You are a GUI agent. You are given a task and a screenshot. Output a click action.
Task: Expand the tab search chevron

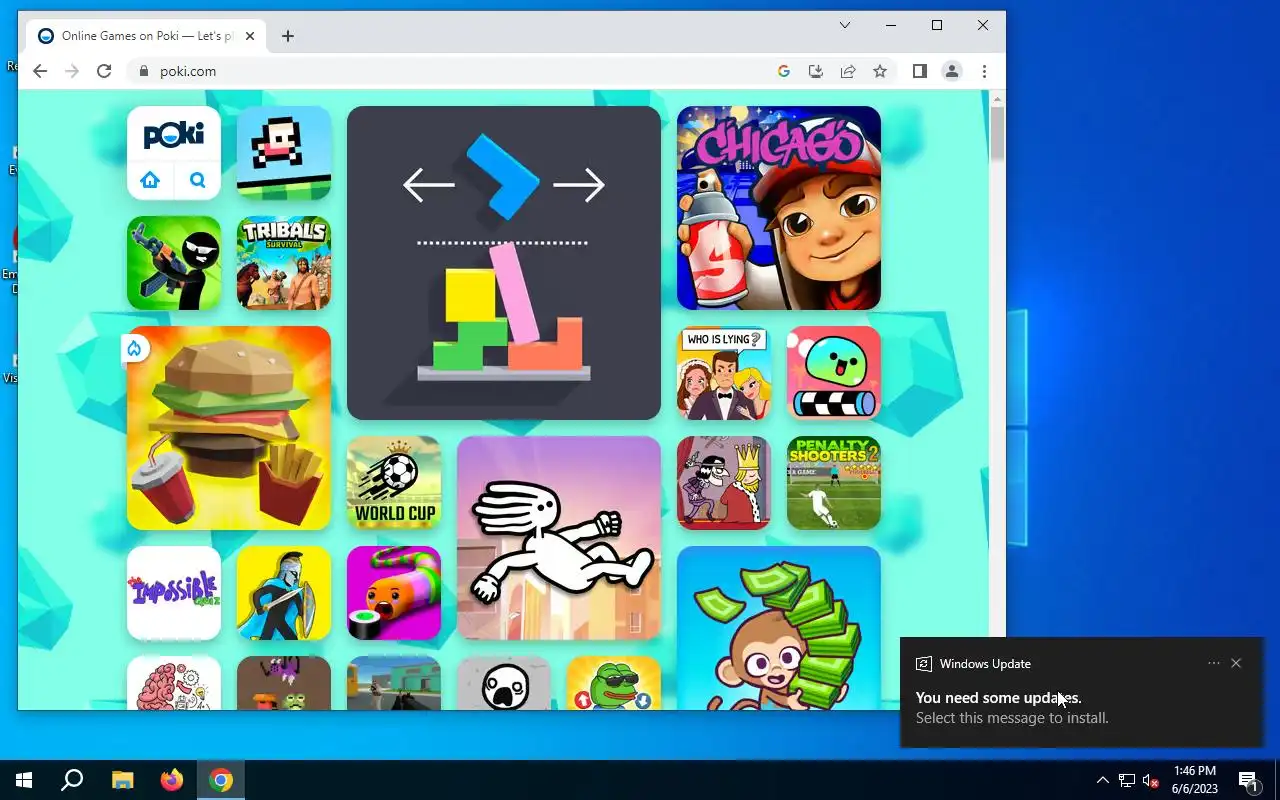pos(845,25)
